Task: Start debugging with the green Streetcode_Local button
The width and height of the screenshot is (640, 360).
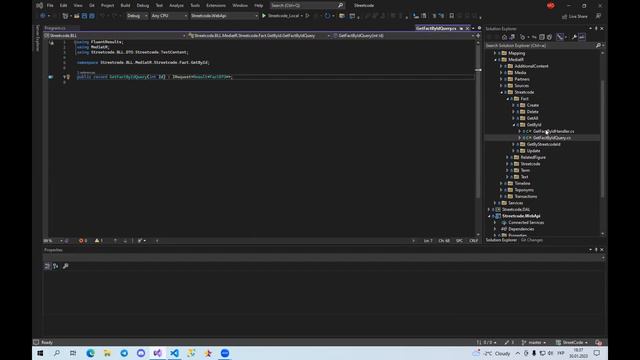Action: coord(280,16)
